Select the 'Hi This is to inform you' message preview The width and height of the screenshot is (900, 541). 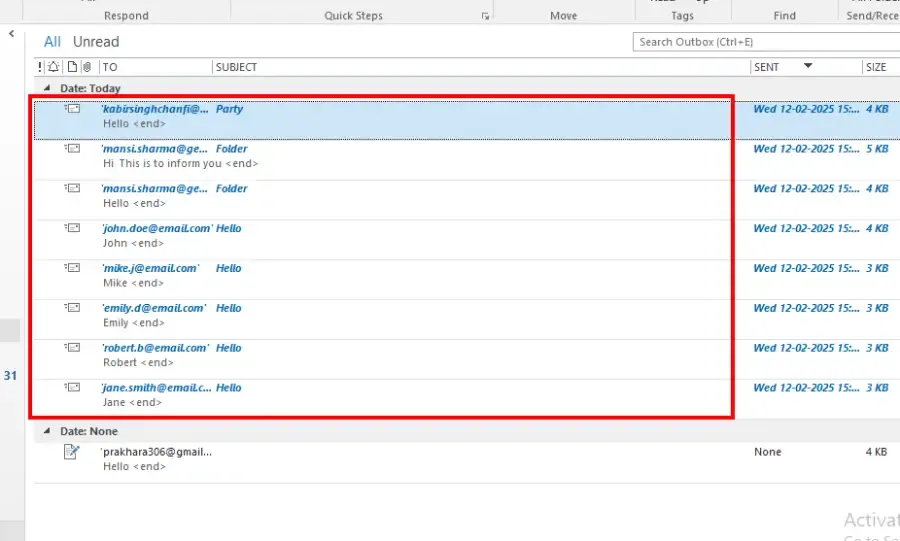181,164
